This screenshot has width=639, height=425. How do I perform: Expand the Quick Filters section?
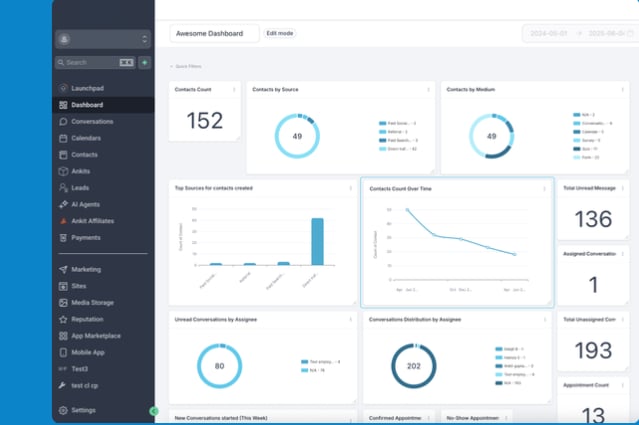pyautogui.click(x=186, y=66)
